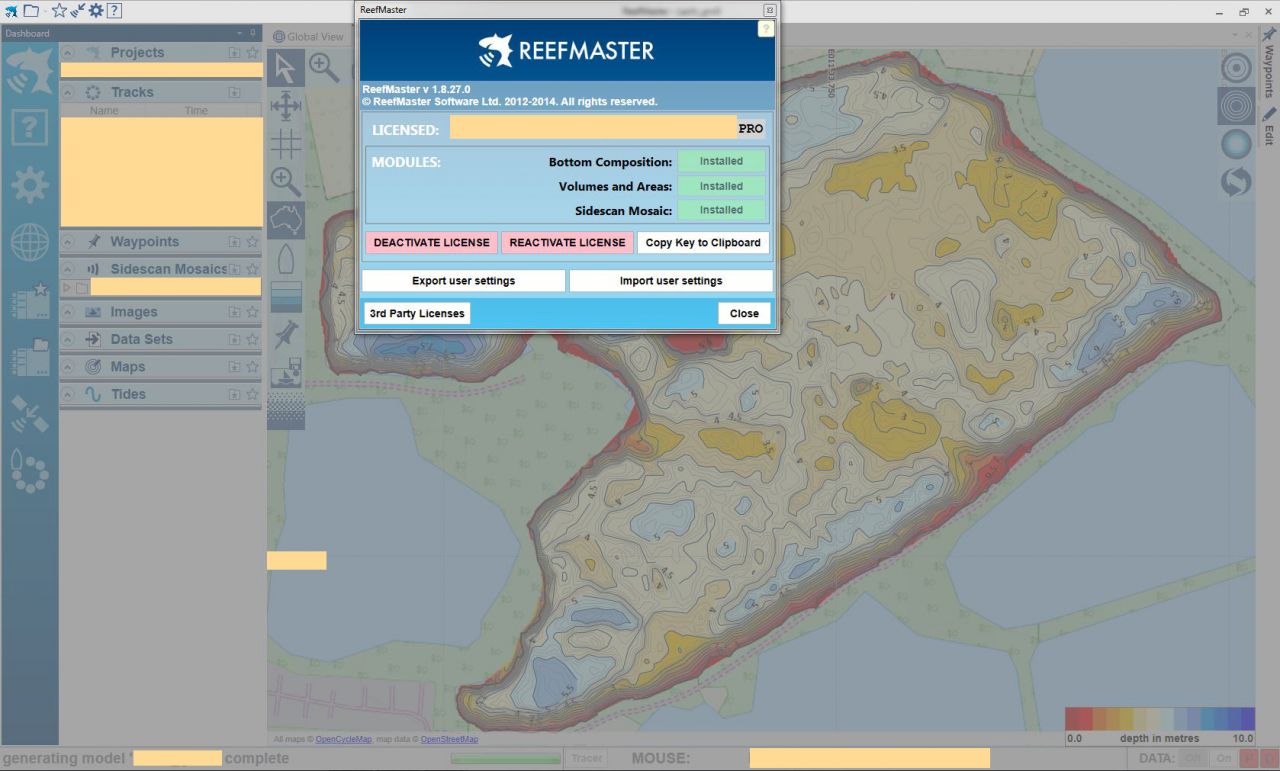Expand the folder row under Sidescan Mosaics
Screen dimensions: 1280x771
coord(67,287)
